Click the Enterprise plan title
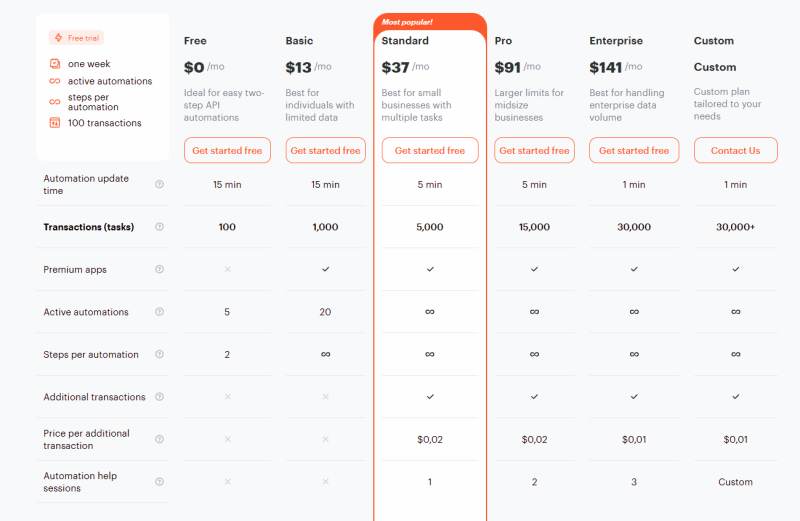Image resolution: width=800 pixels, height=521 pixels. click(616, 41)
